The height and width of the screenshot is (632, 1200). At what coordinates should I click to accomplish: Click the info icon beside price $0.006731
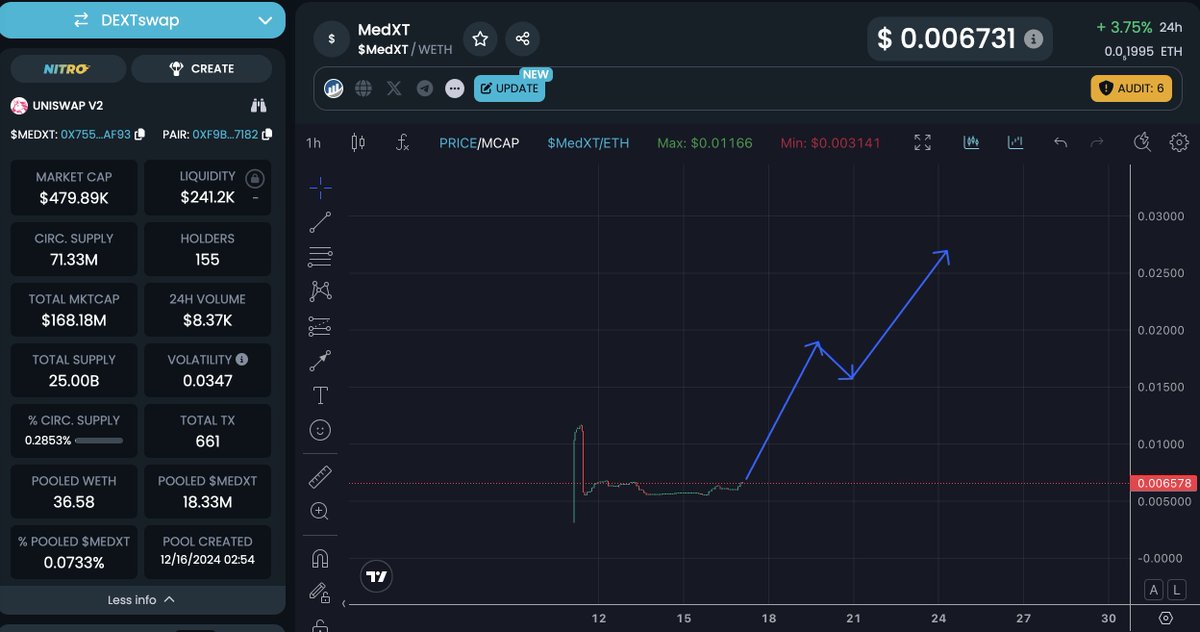(x=1034, y=39)
